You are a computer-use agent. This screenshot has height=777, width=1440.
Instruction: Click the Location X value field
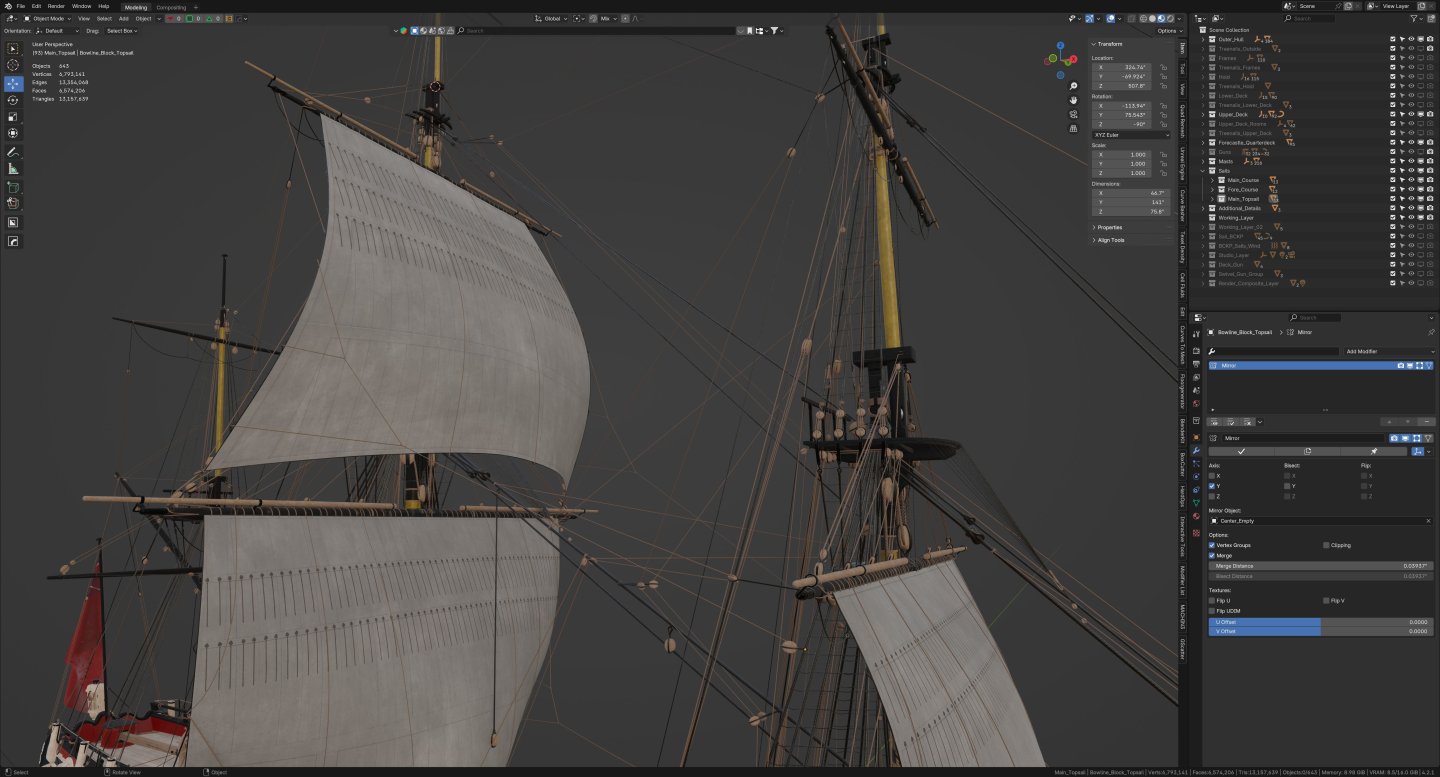(x=1123, y=67)
